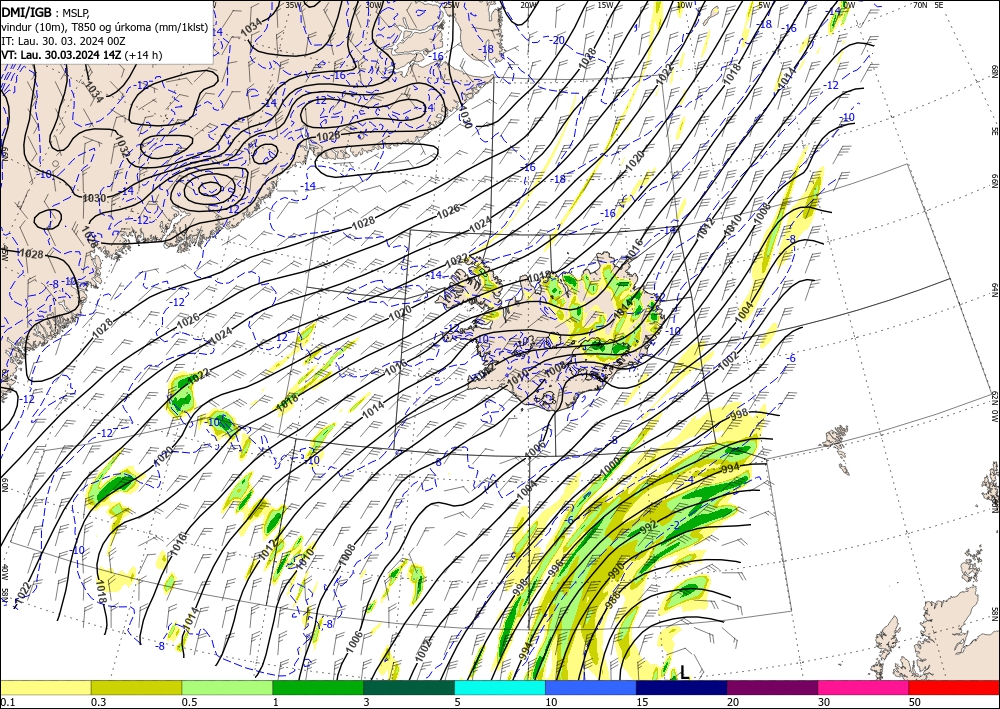
Task: Click the olive 0.3 mm legend swatch
Action: pyautogui.click(x=136, y=687)
